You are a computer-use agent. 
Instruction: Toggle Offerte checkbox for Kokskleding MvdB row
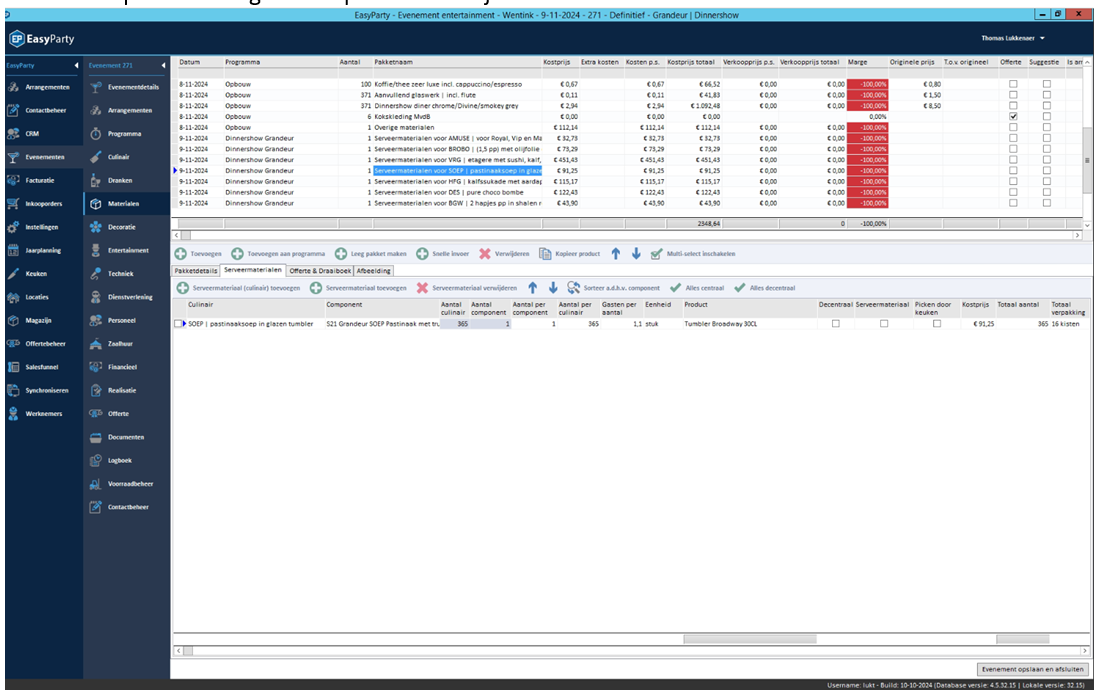1012,116
